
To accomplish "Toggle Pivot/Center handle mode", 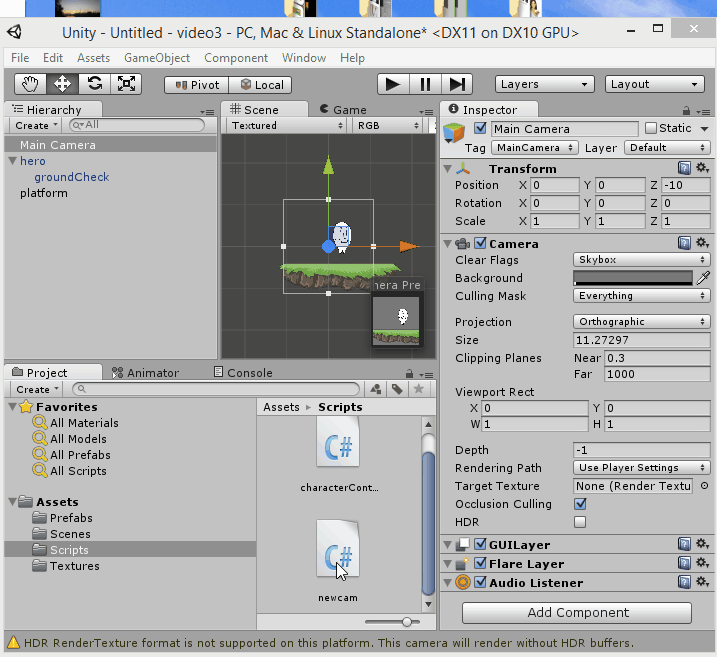I will point(197,85).
